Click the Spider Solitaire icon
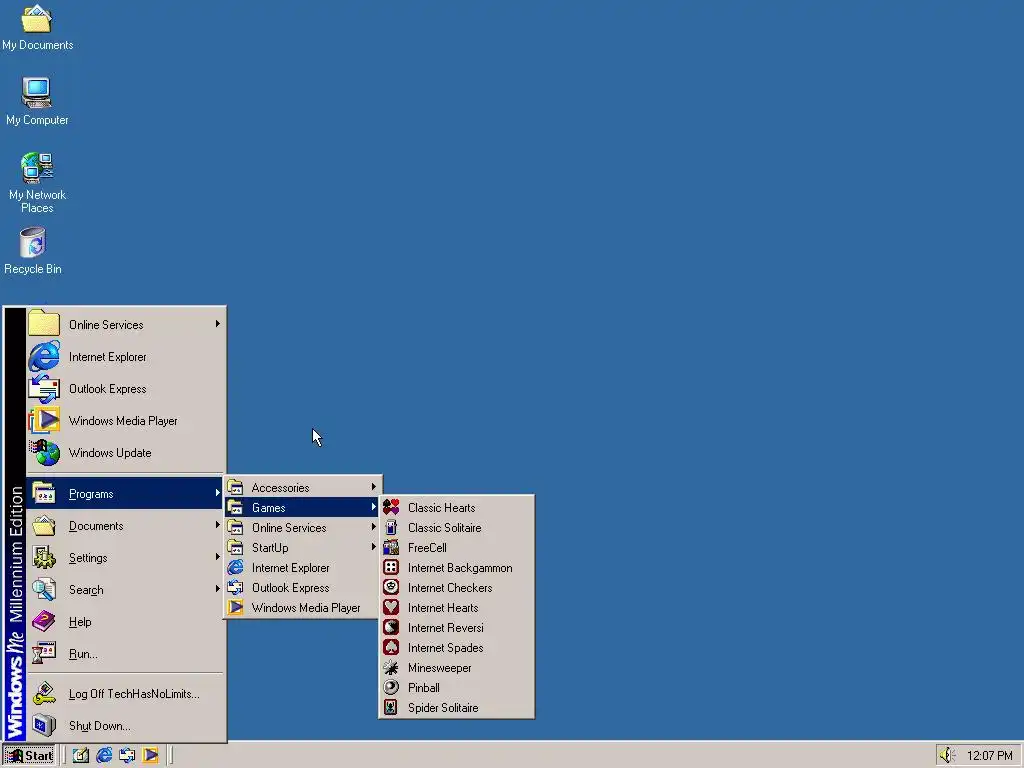Viewport: 1024px width, 768px height. coord(391,707)
